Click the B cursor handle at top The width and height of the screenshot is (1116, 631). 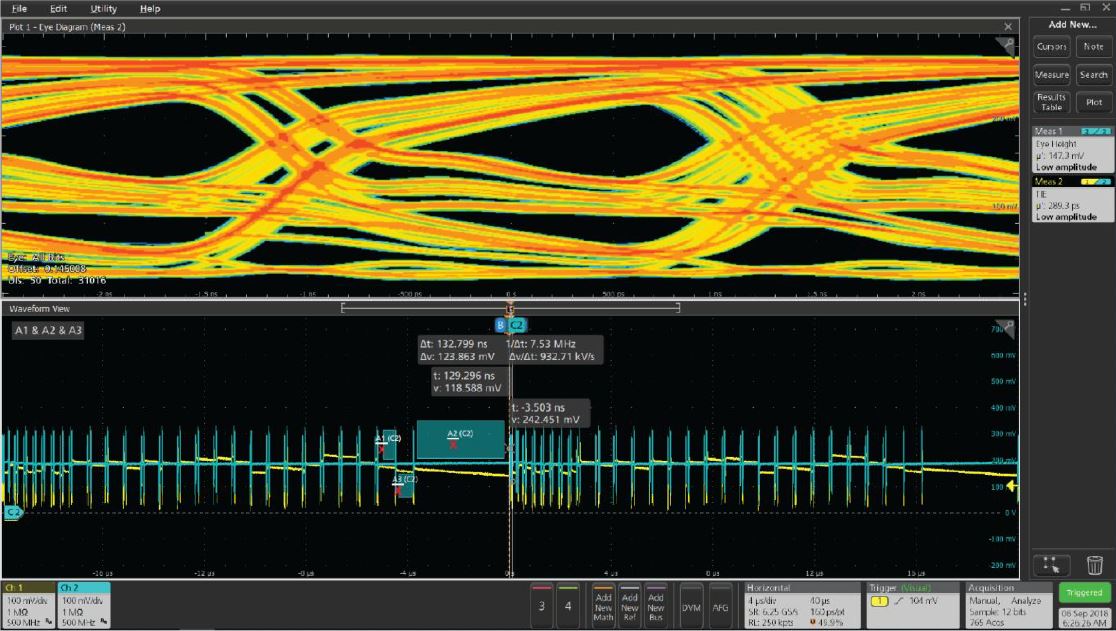[500, 325]
